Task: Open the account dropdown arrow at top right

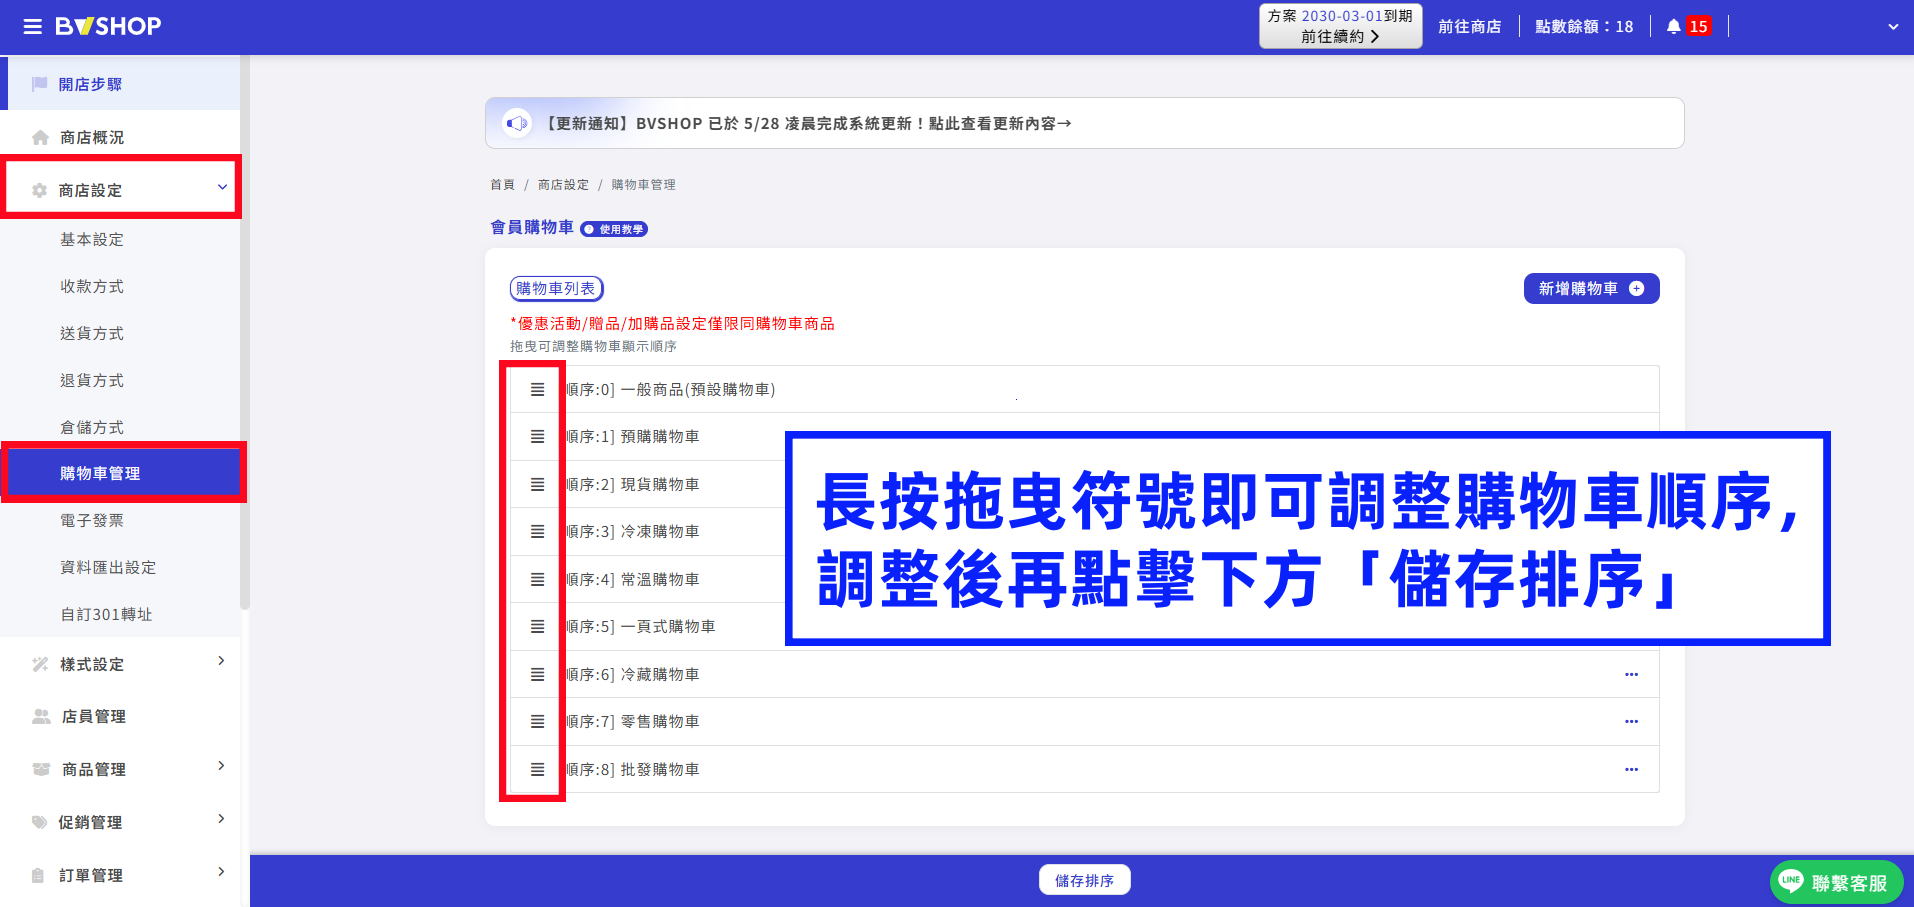Action: (1892, 27)
